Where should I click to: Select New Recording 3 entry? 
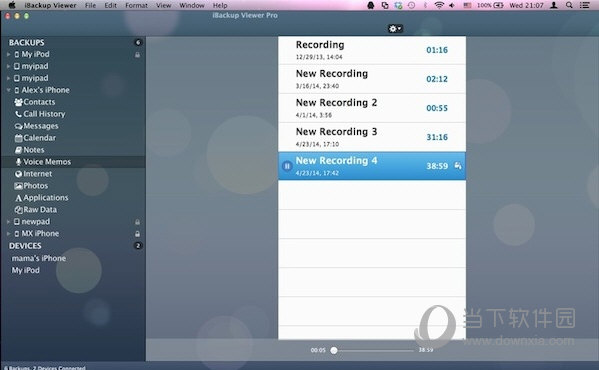click(x=372, y=137)
